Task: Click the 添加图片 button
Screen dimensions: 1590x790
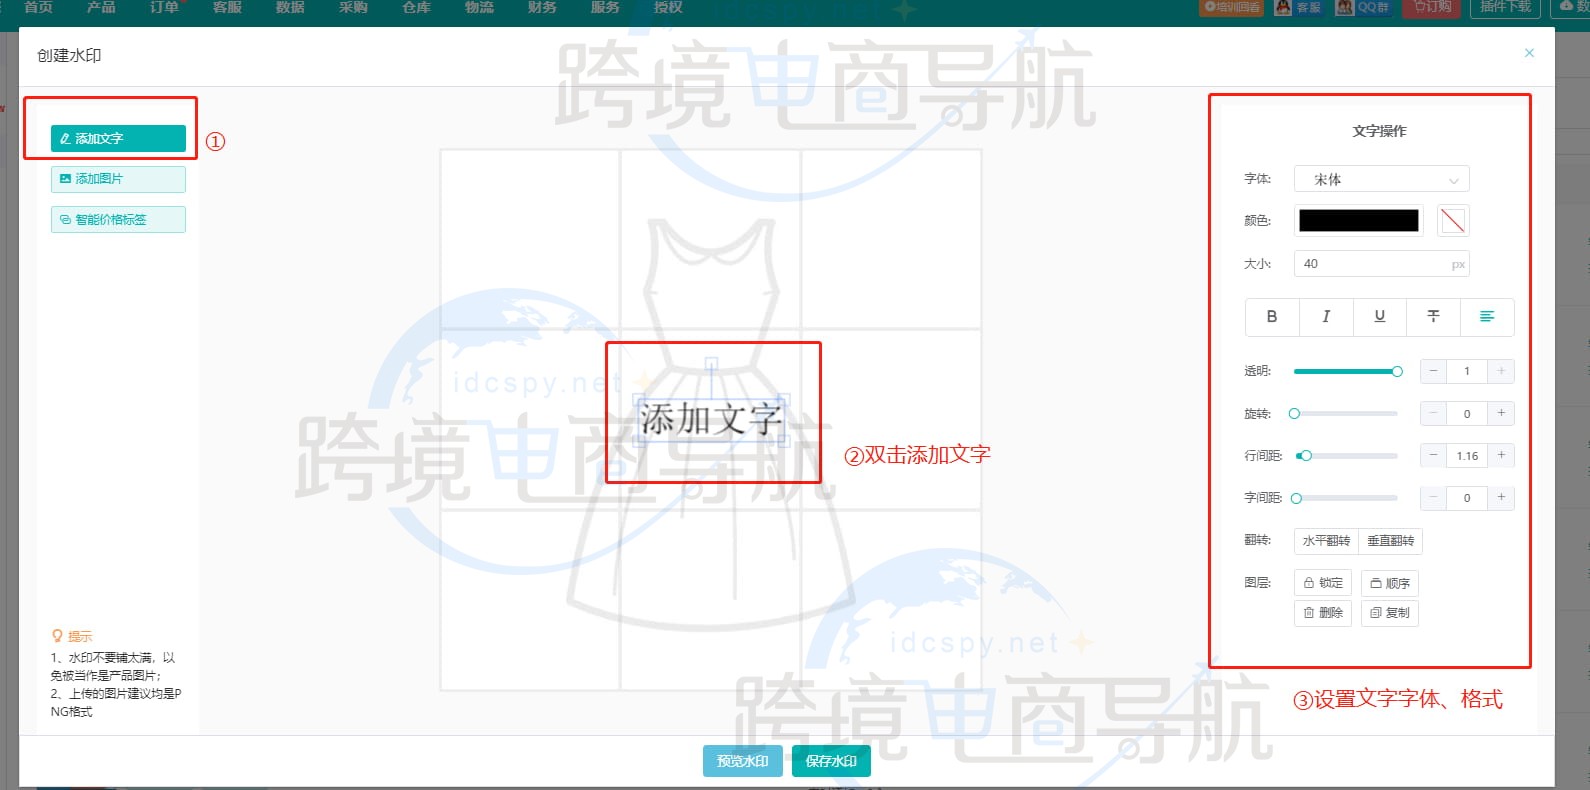Action: click(x=118, y=179)
